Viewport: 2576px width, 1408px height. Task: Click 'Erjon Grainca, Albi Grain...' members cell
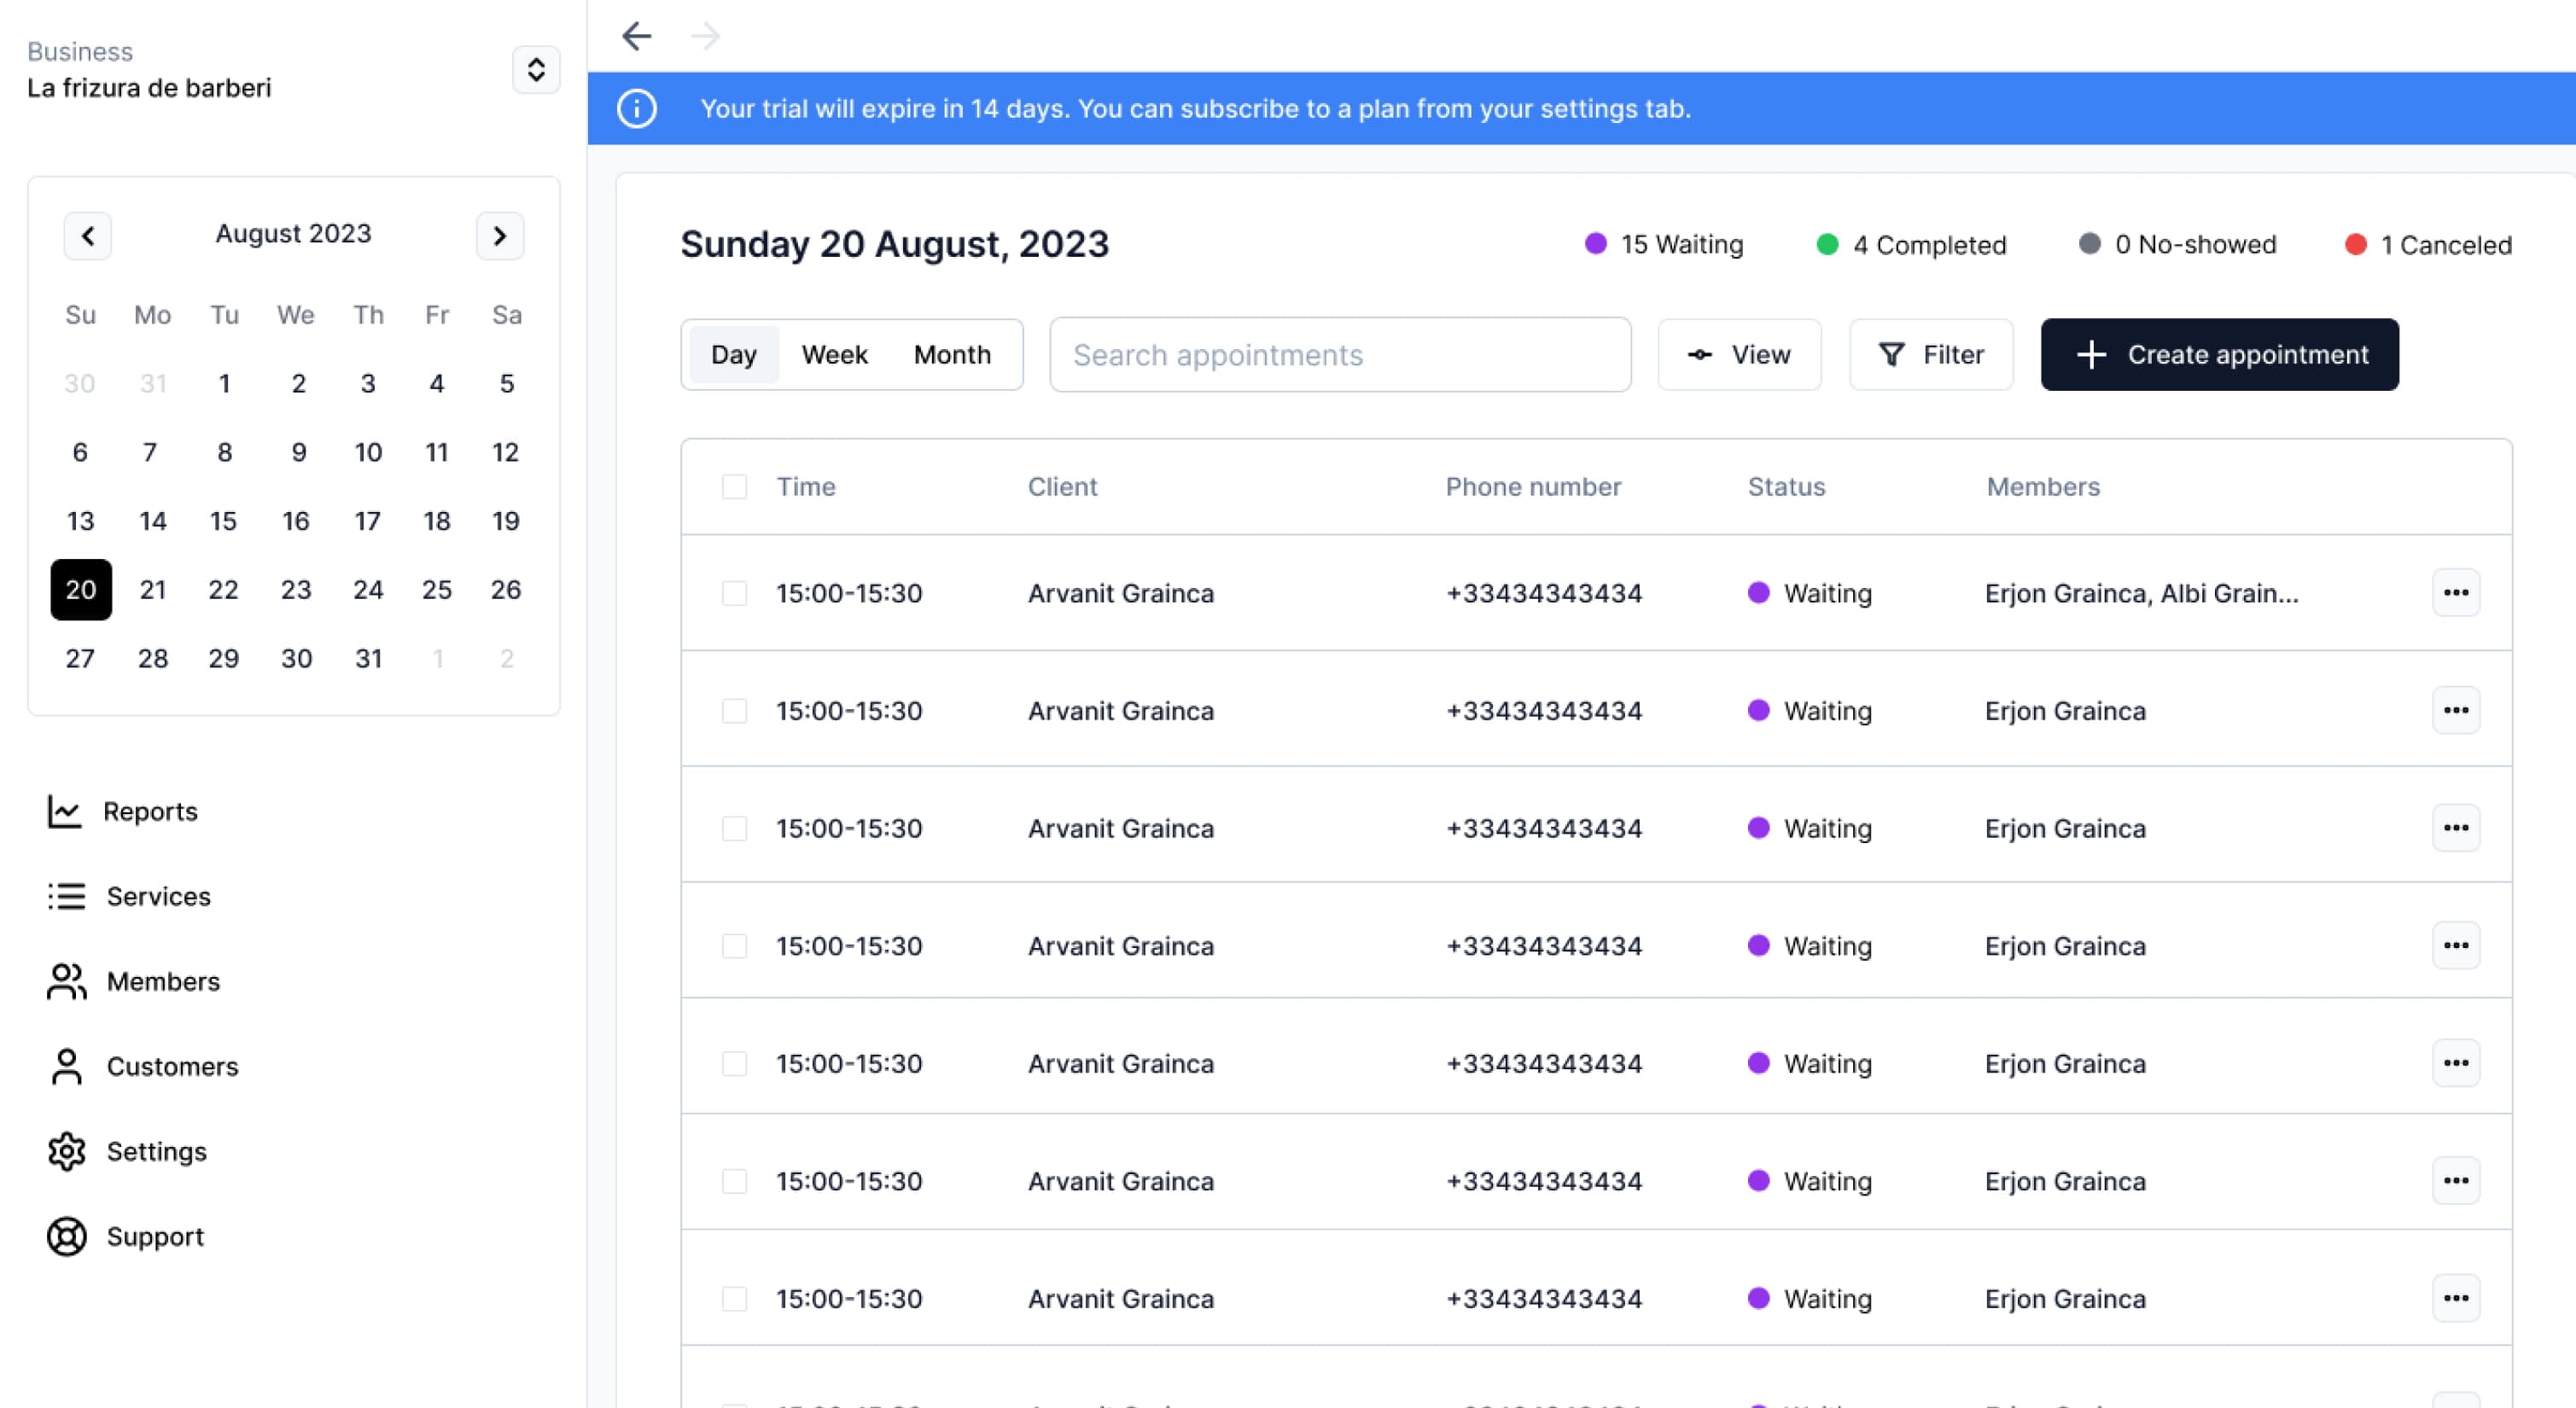click(x=2141, y=593)
